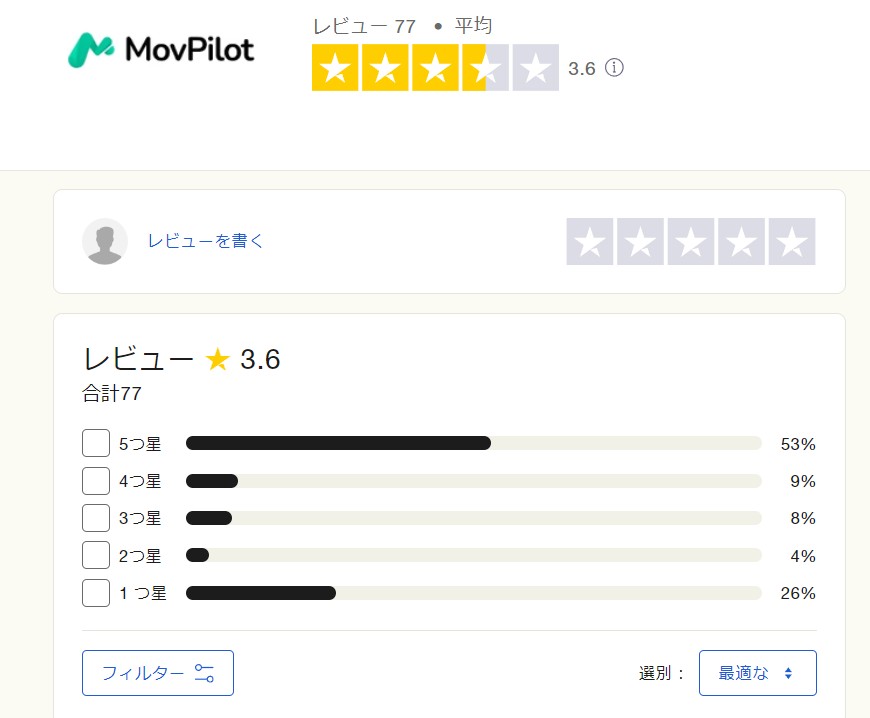The height and width of the screenshot is (718, 870).
Task: Open the 最適な sort dropdown
Action: [757, 673]
